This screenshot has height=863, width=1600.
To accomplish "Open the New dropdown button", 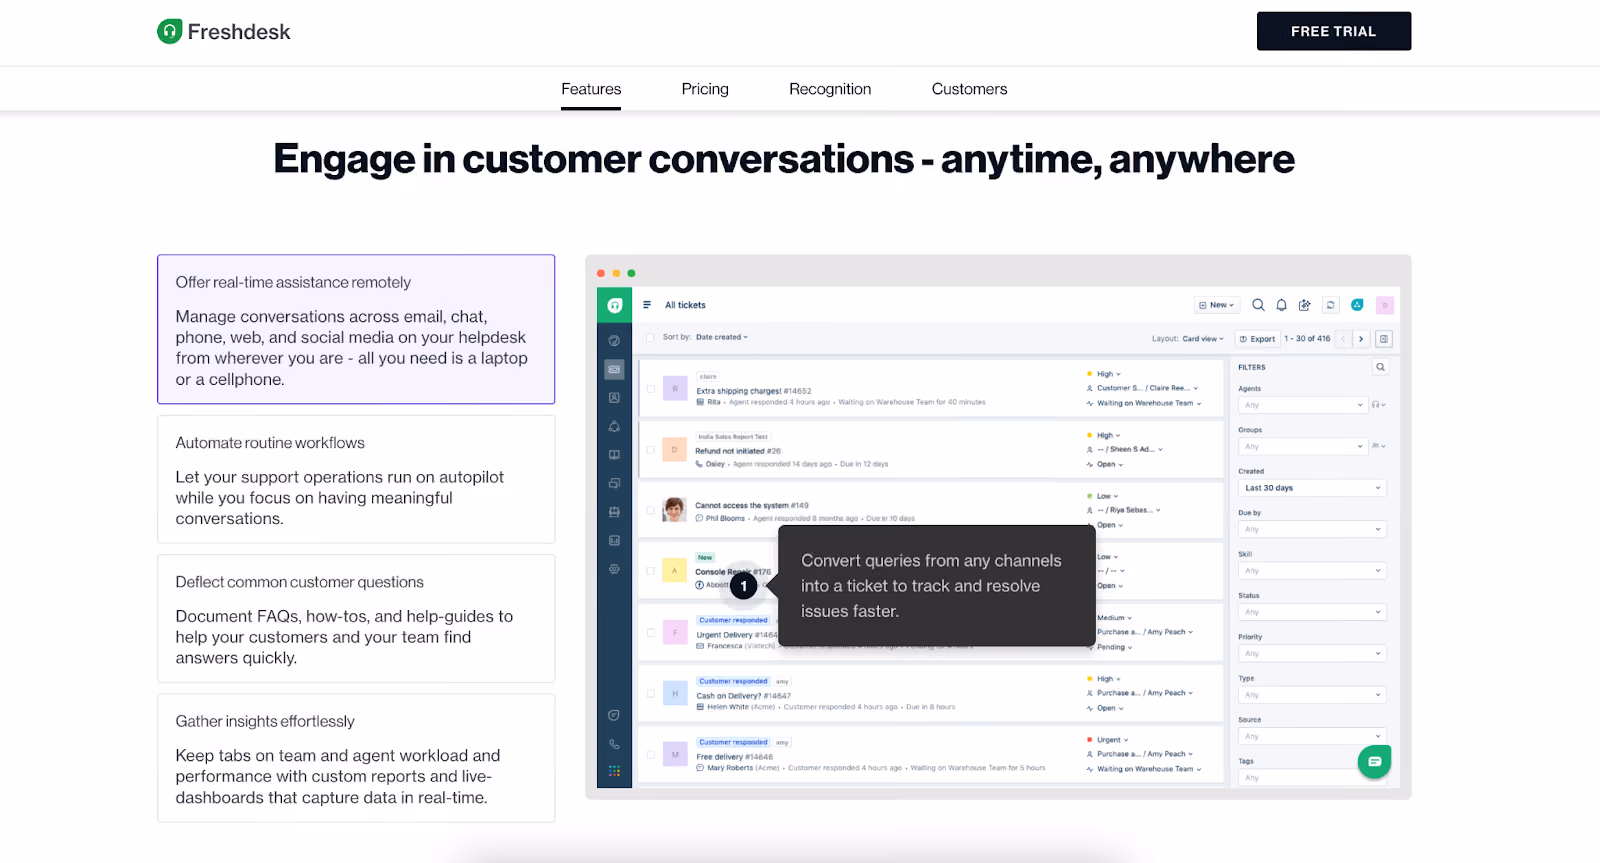I will [x=1216, y=305].
